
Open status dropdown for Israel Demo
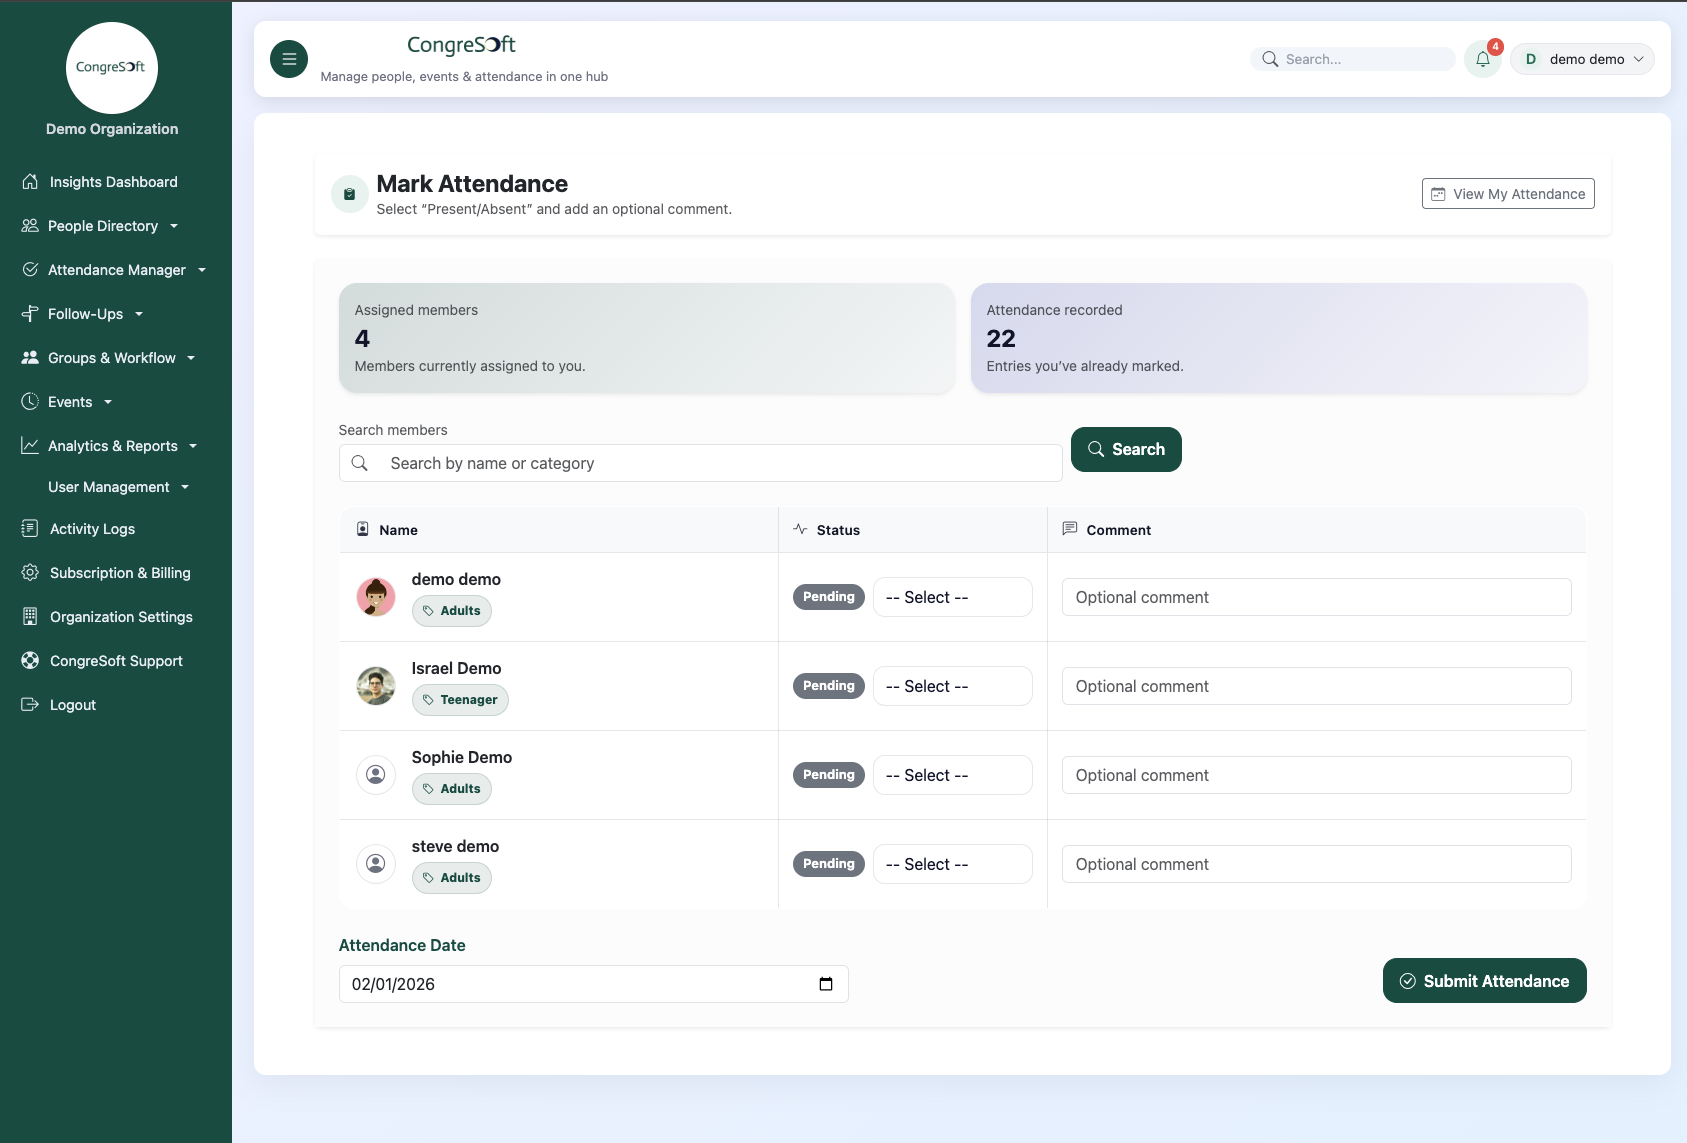[x=952, y=686]
